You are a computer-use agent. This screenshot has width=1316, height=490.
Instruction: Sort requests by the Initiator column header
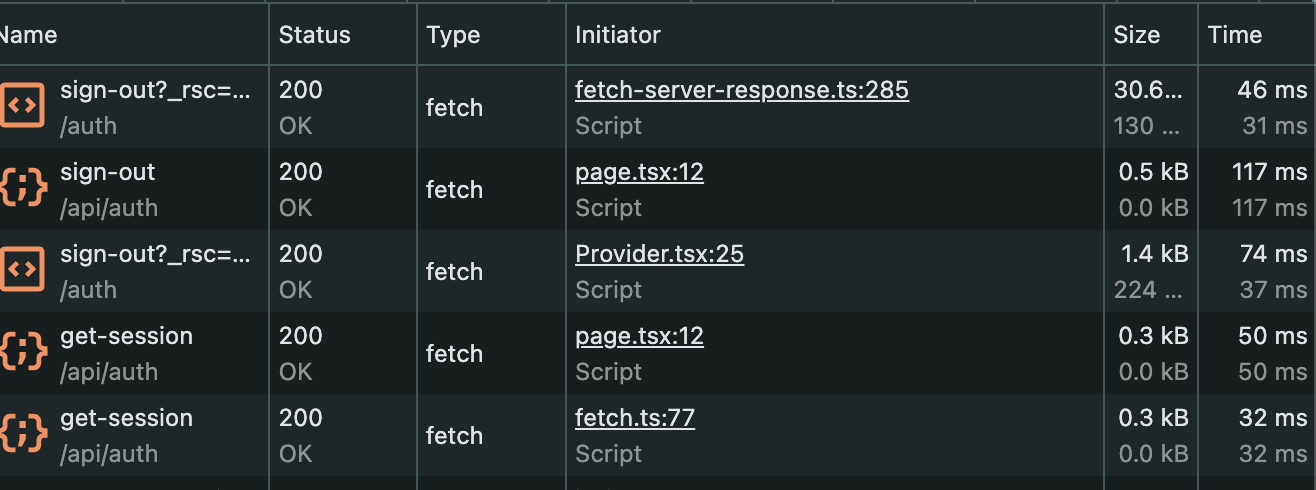point(617,35)
